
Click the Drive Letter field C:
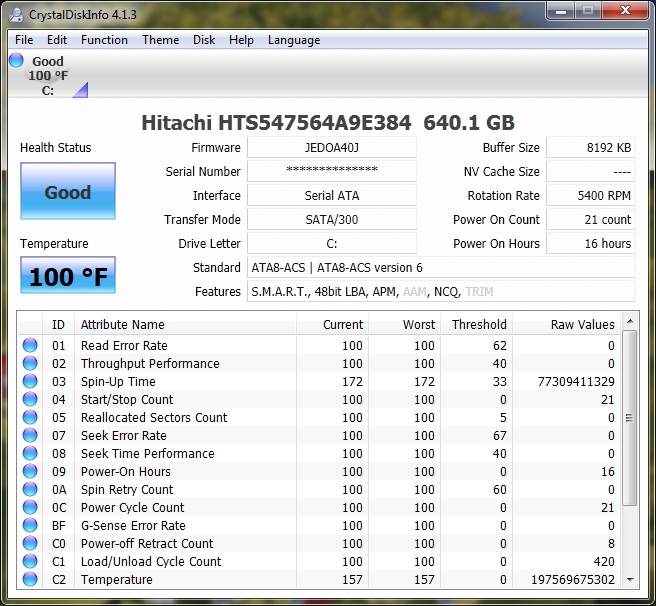pos(332,243)
